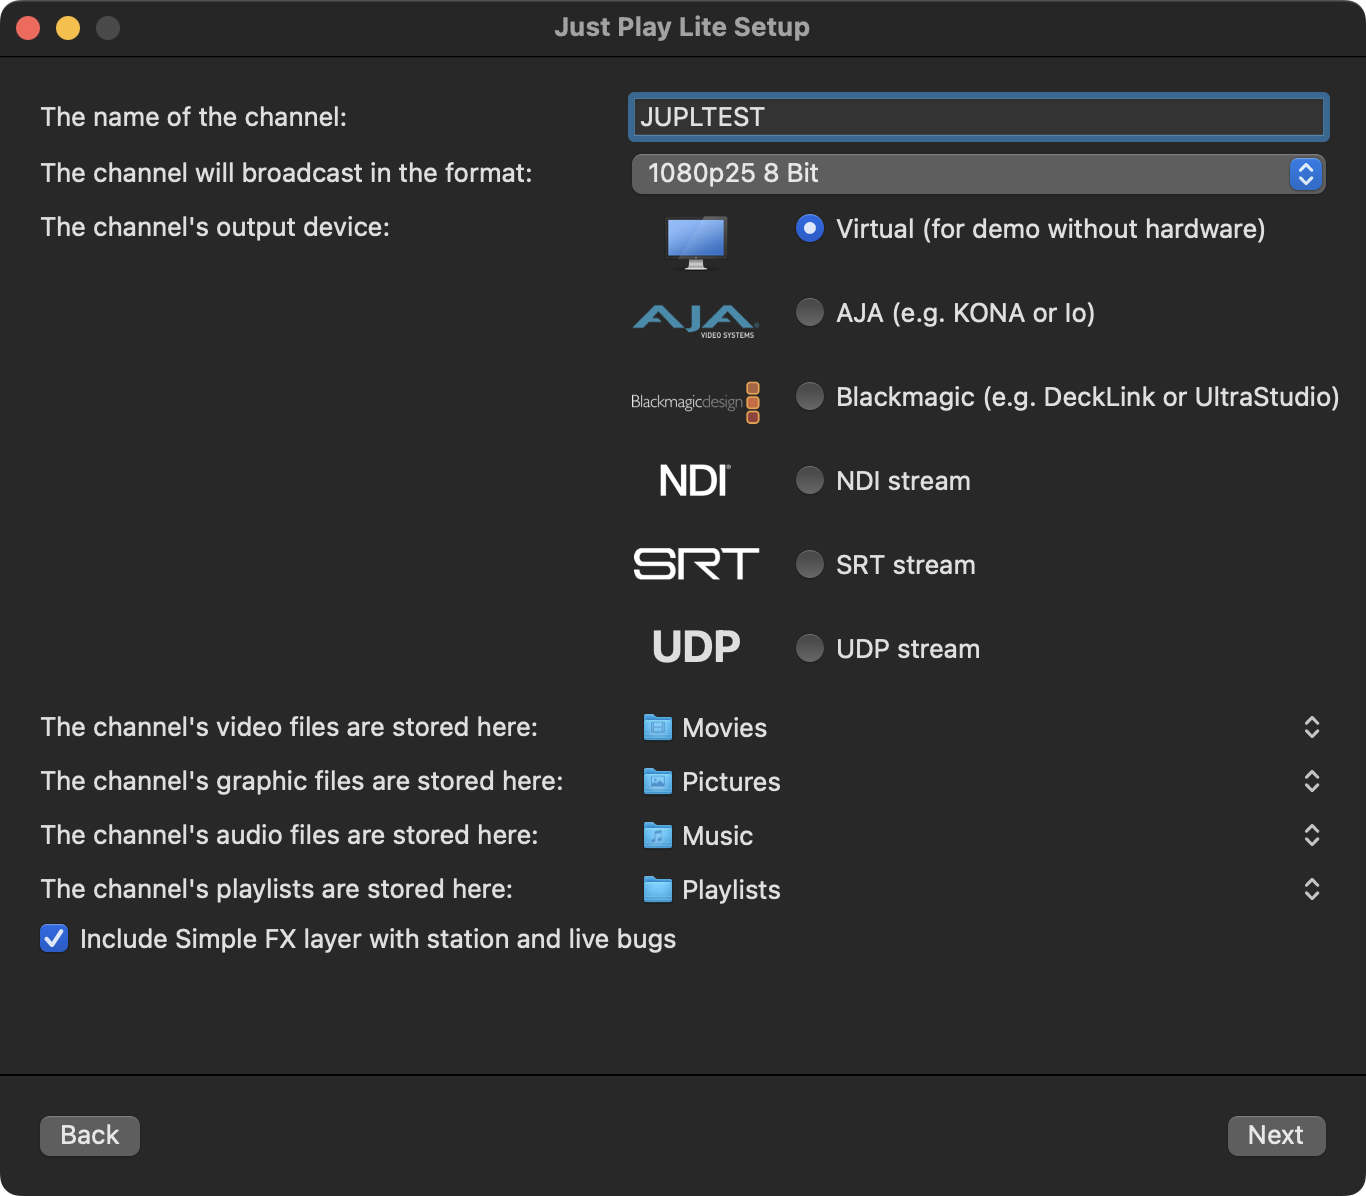Click the channel name field JUPLTEST
The image size is (1366, 1196).
point(978,118)
